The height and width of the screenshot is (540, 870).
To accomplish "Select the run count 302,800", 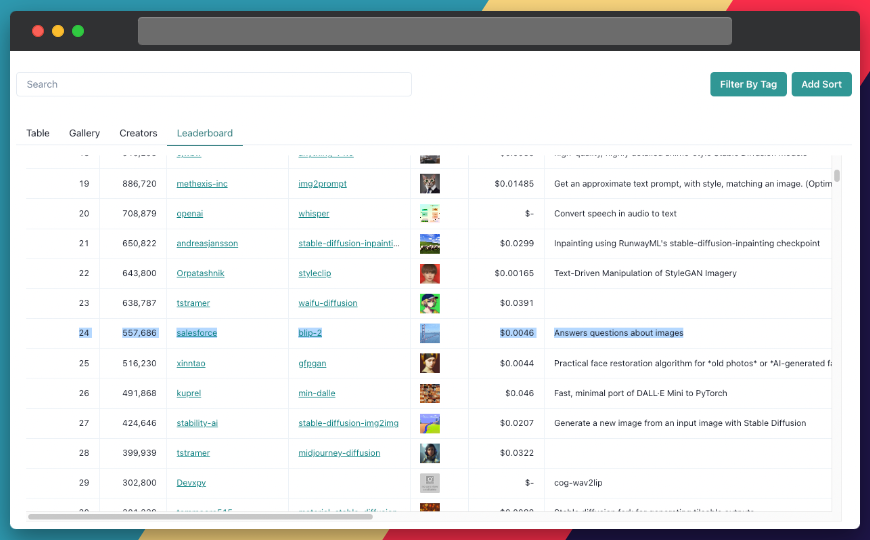I will tap(139, 483).
